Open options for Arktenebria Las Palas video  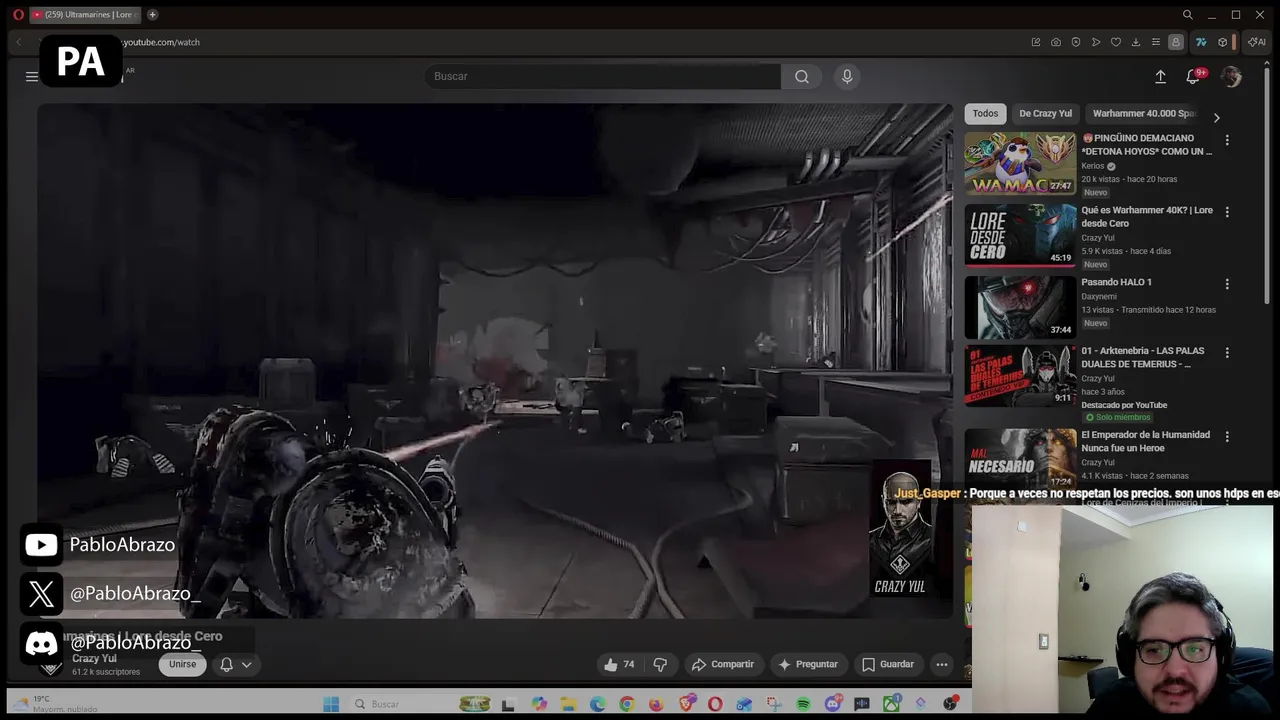[x=1227, y=353]
